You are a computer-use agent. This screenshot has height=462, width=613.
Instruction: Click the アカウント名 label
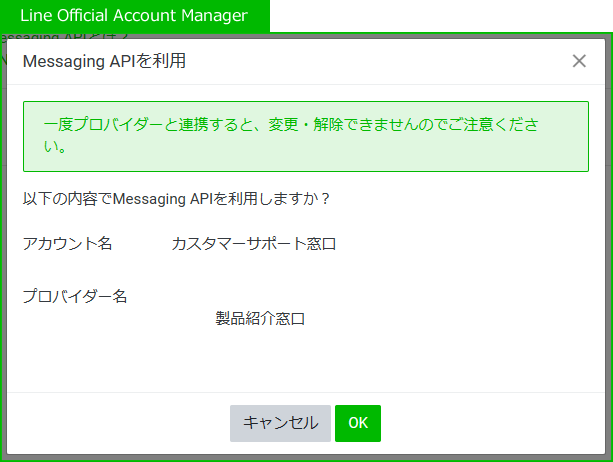[x=67, y=244]
